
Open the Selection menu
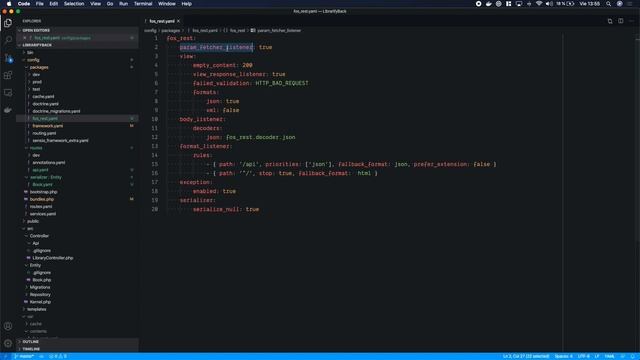(74, 4)
